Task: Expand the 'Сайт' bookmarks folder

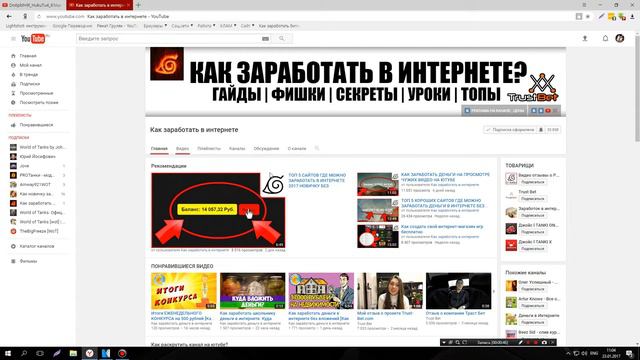Action: (247, 26)
